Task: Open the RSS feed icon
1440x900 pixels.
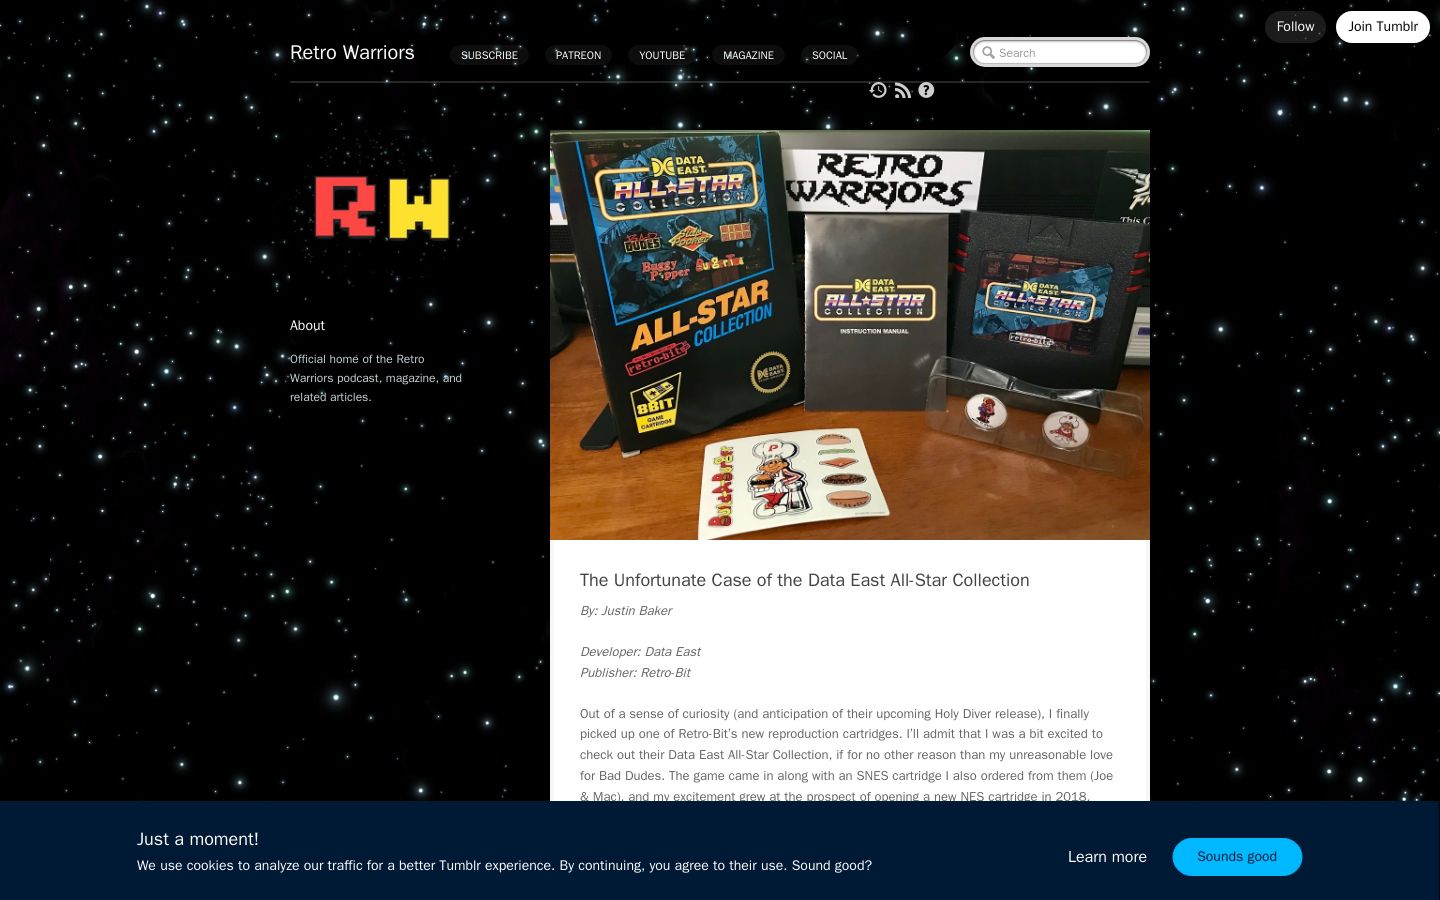Action: (x=903, y=91)
